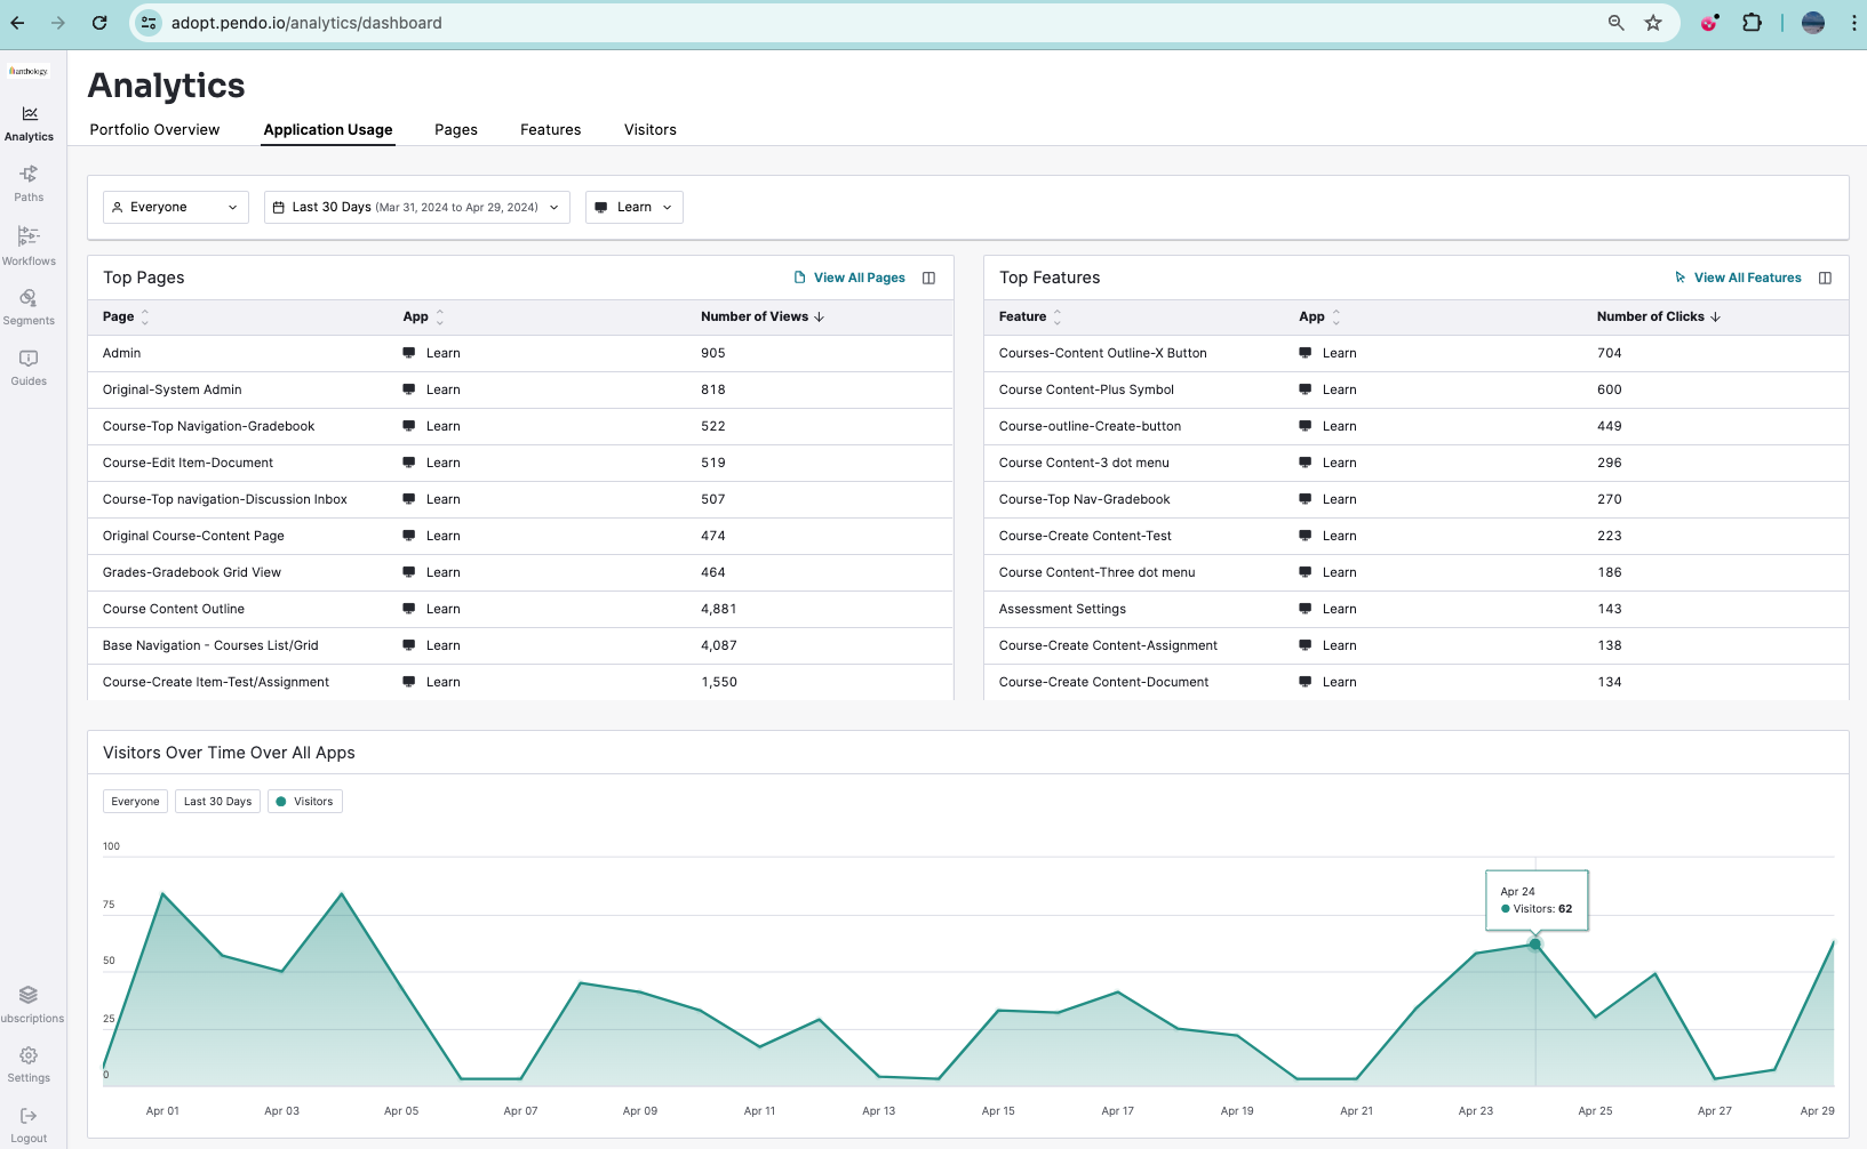
Task: Click the View All Features link
Action: point(1738,278)
